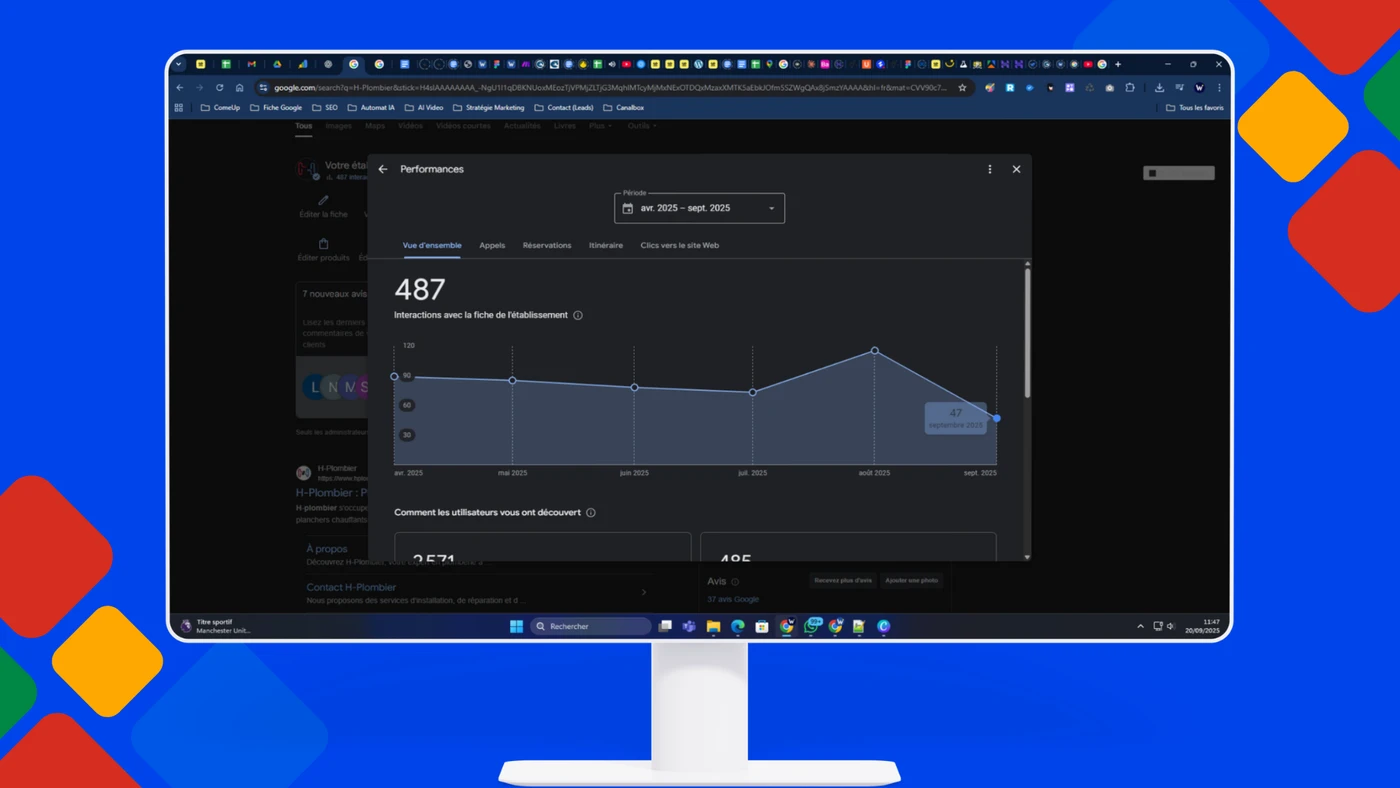This screenshot has width=1400, height=788.
Task: Open the Fiche Google bookmark folder
Action: point(276,108)
